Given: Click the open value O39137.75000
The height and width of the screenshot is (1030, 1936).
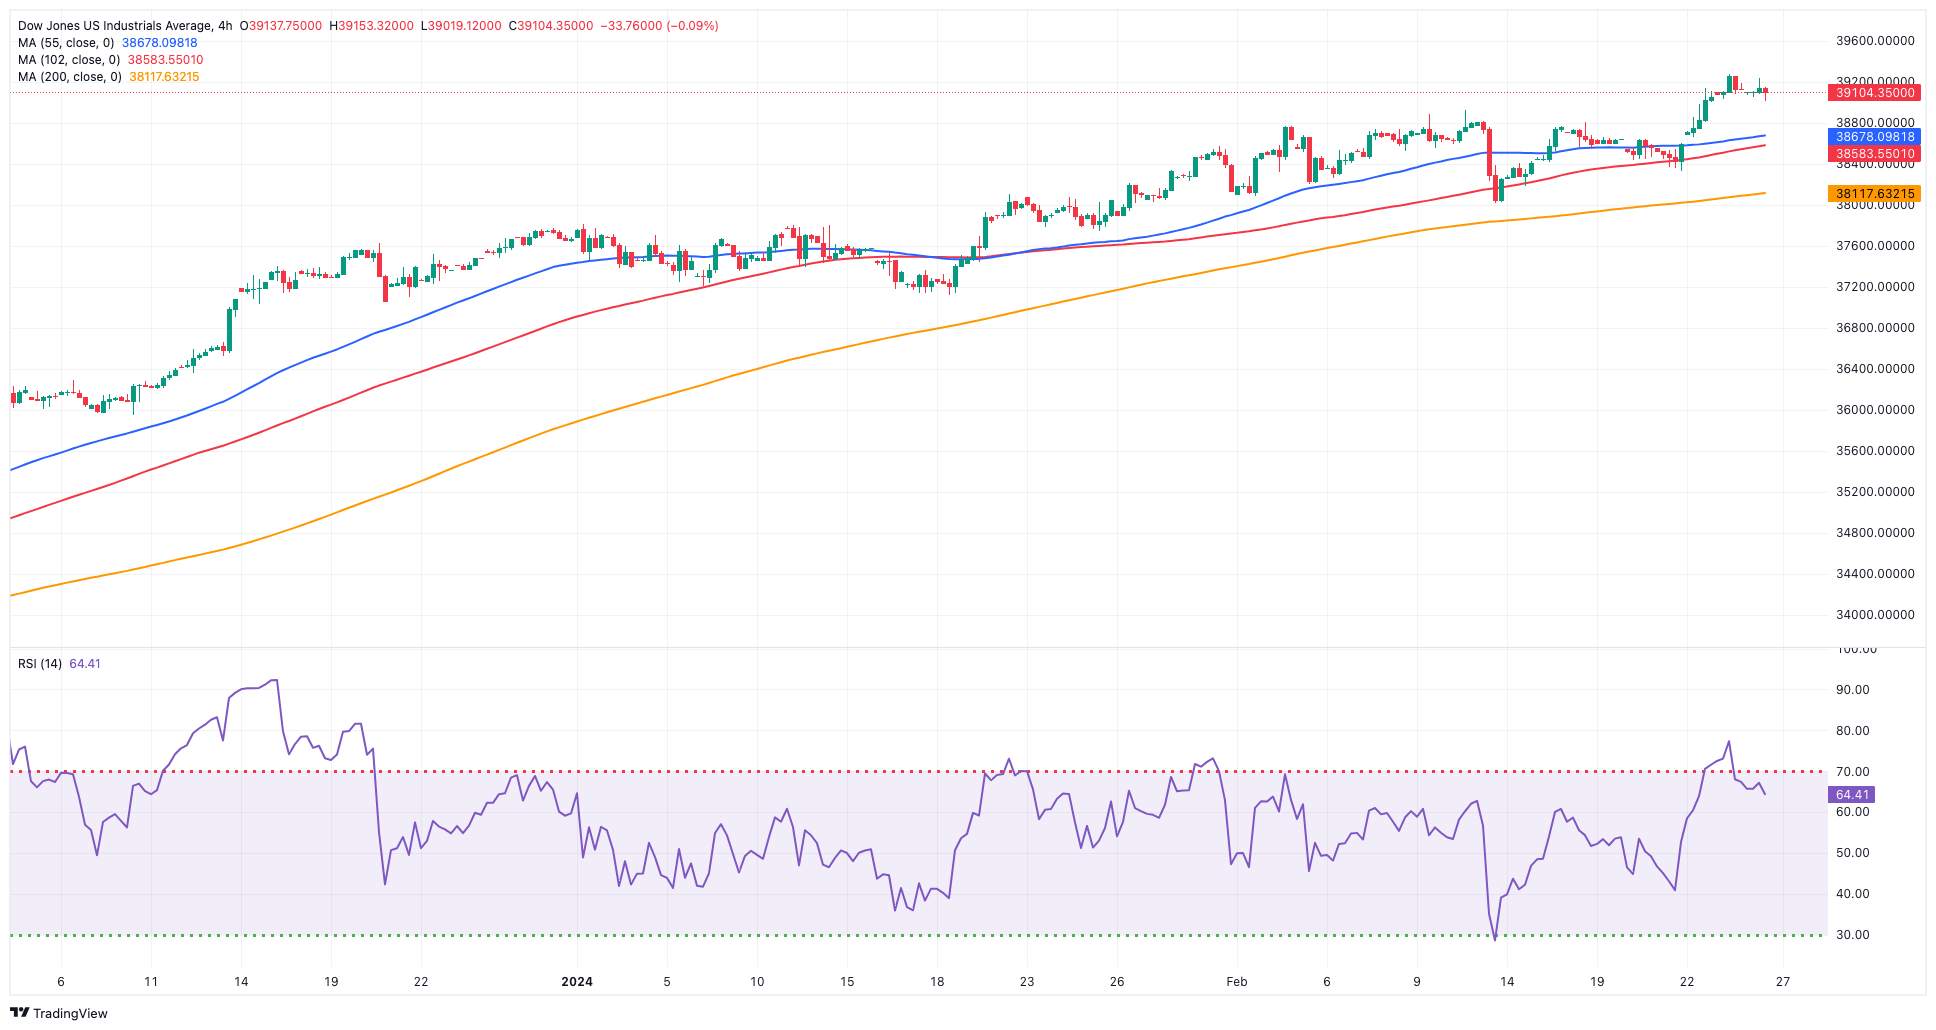Looking at the screenshot, I should pos(281,26).
